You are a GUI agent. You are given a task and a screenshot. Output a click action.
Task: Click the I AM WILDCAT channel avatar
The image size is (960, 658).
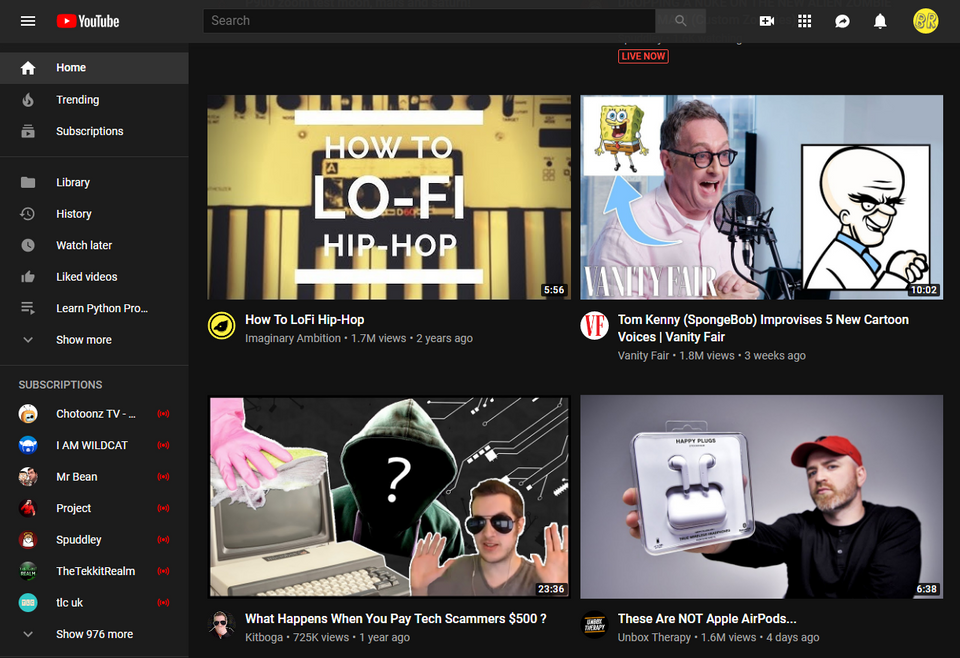click(x=28, y=445)
